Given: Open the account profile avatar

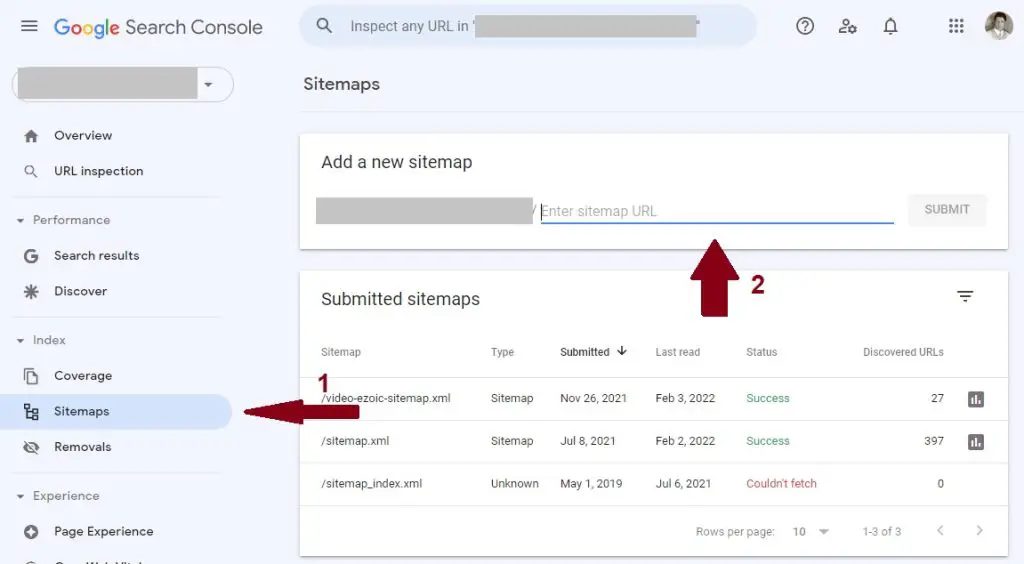Looking at the screenshot, I should (x=999, y=26).
